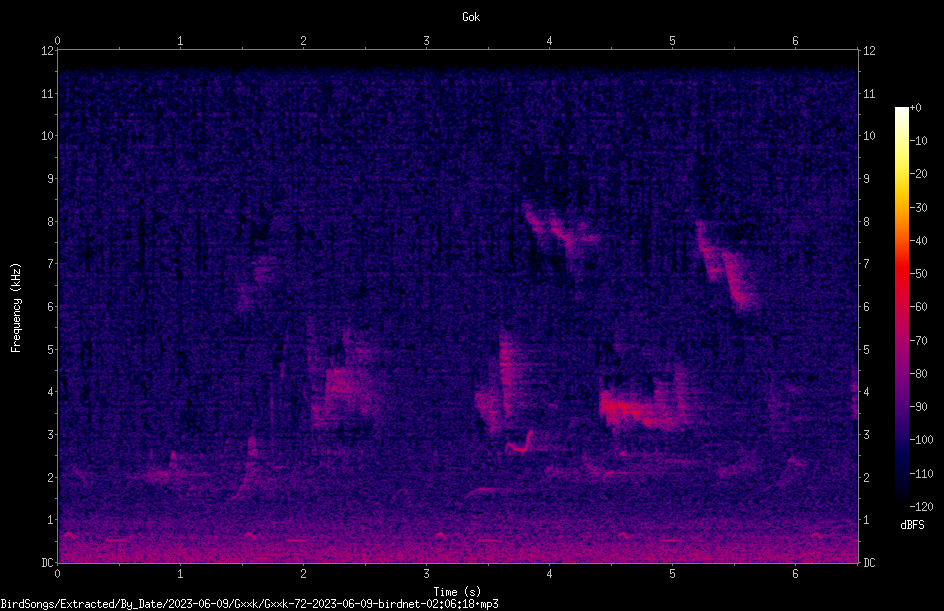Click the "-100" color scale label
Image resolution: width=944 pixels, height=611 pixels.
921,440
